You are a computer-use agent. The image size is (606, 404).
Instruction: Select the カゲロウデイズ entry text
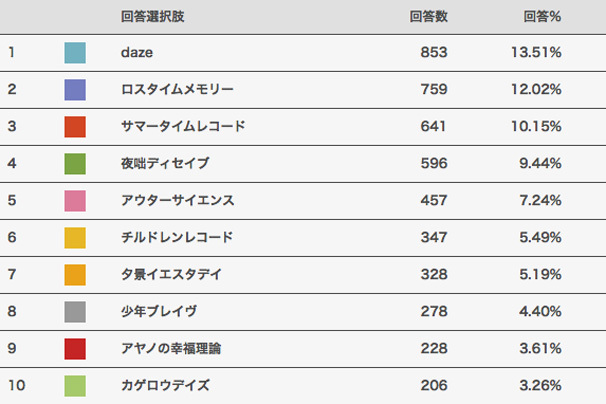pyautogui.click(x=165, y=386)
